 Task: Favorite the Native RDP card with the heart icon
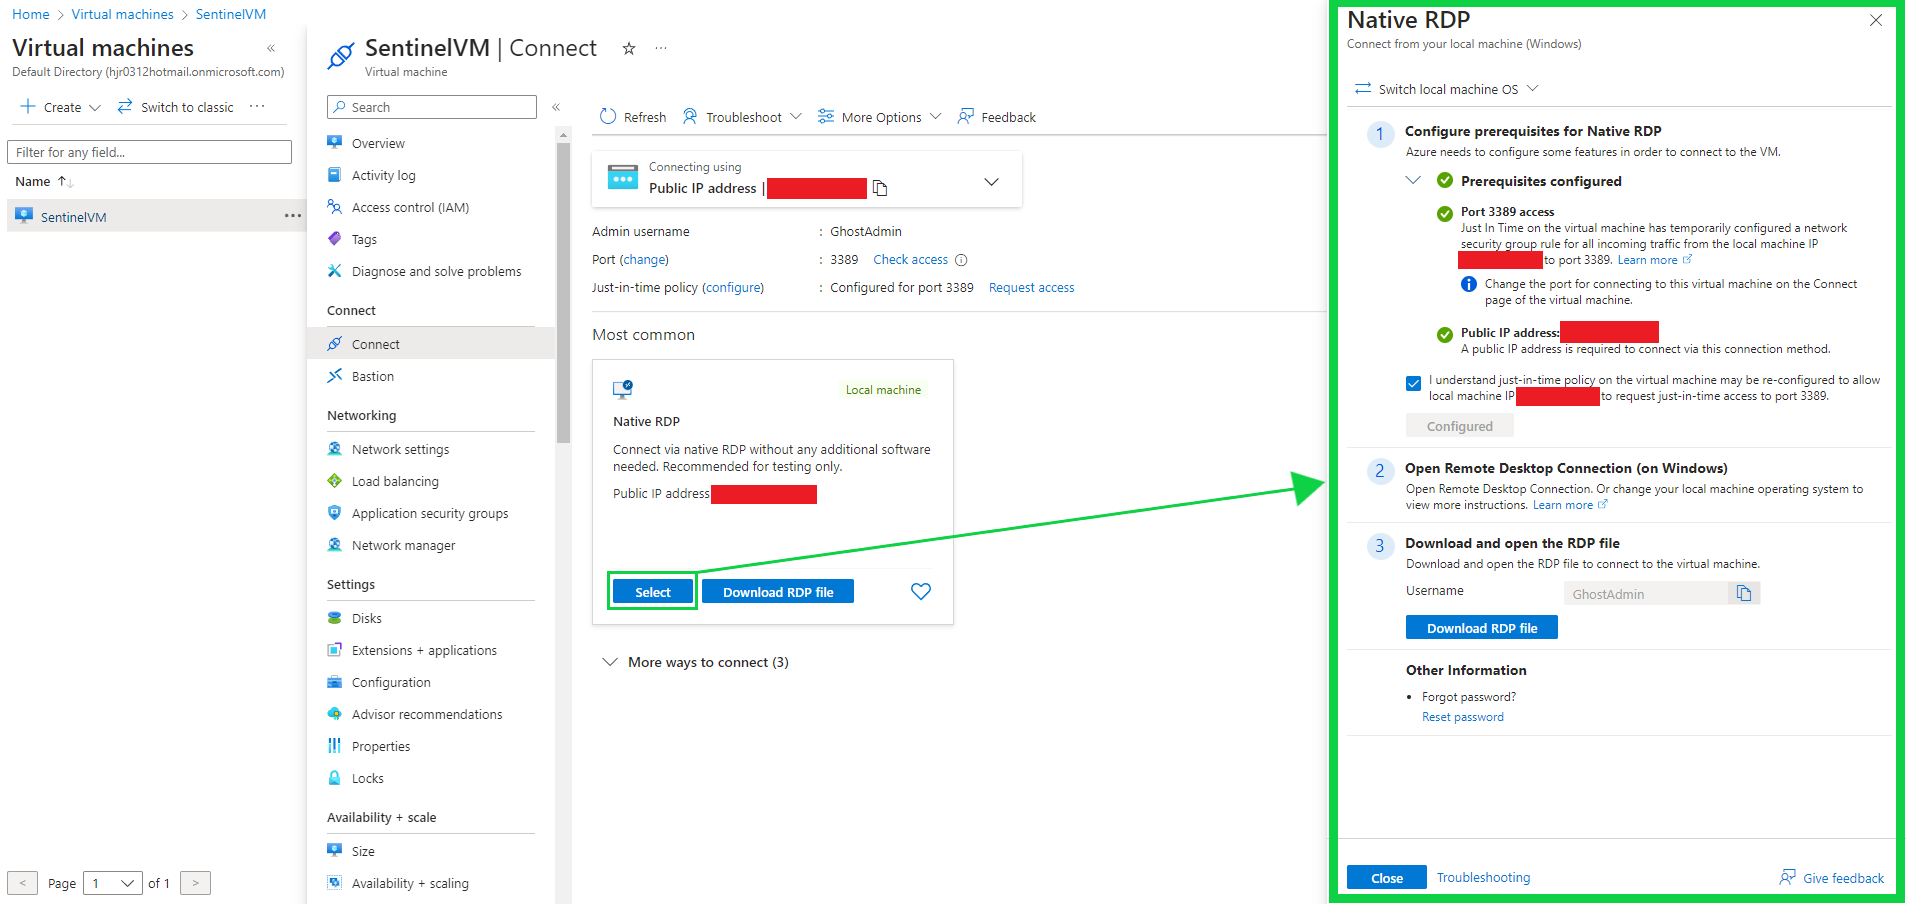click(921, 592)
